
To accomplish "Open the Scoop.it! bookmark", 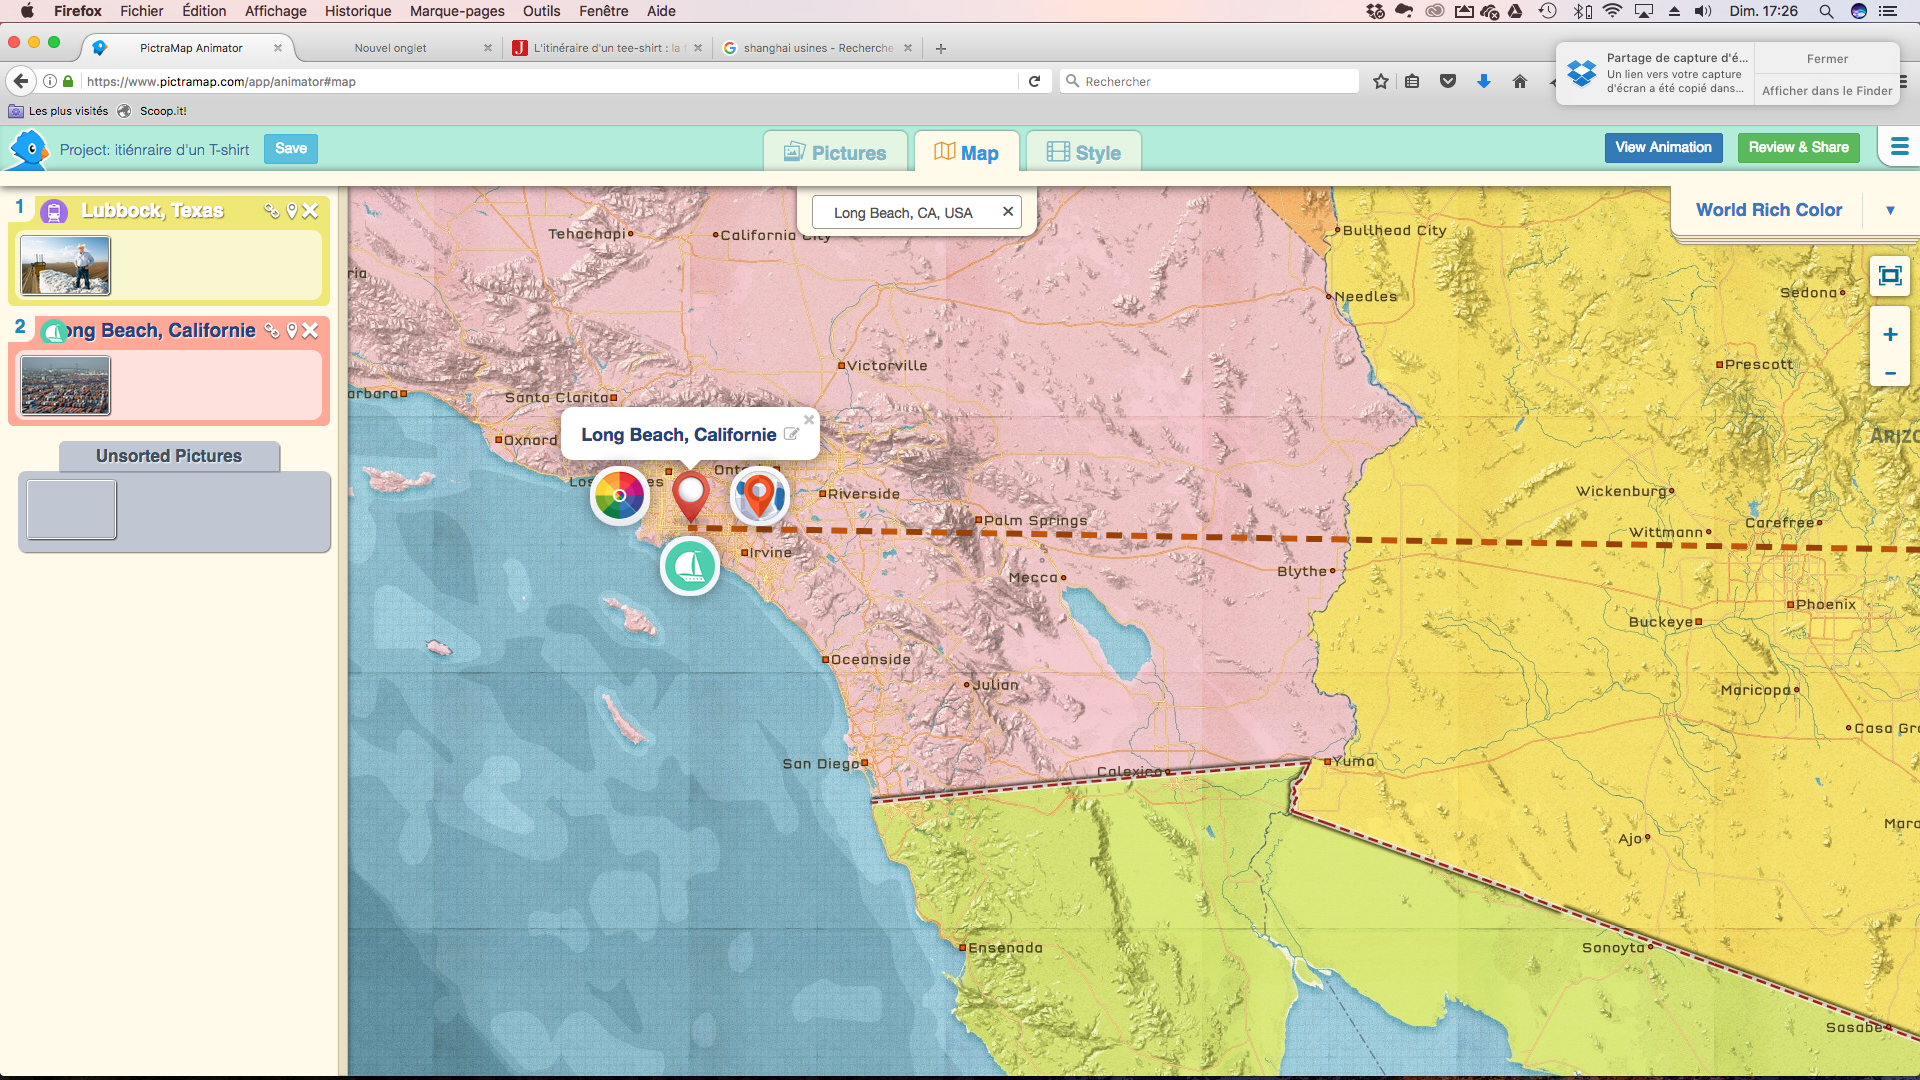I will [152, 111].
